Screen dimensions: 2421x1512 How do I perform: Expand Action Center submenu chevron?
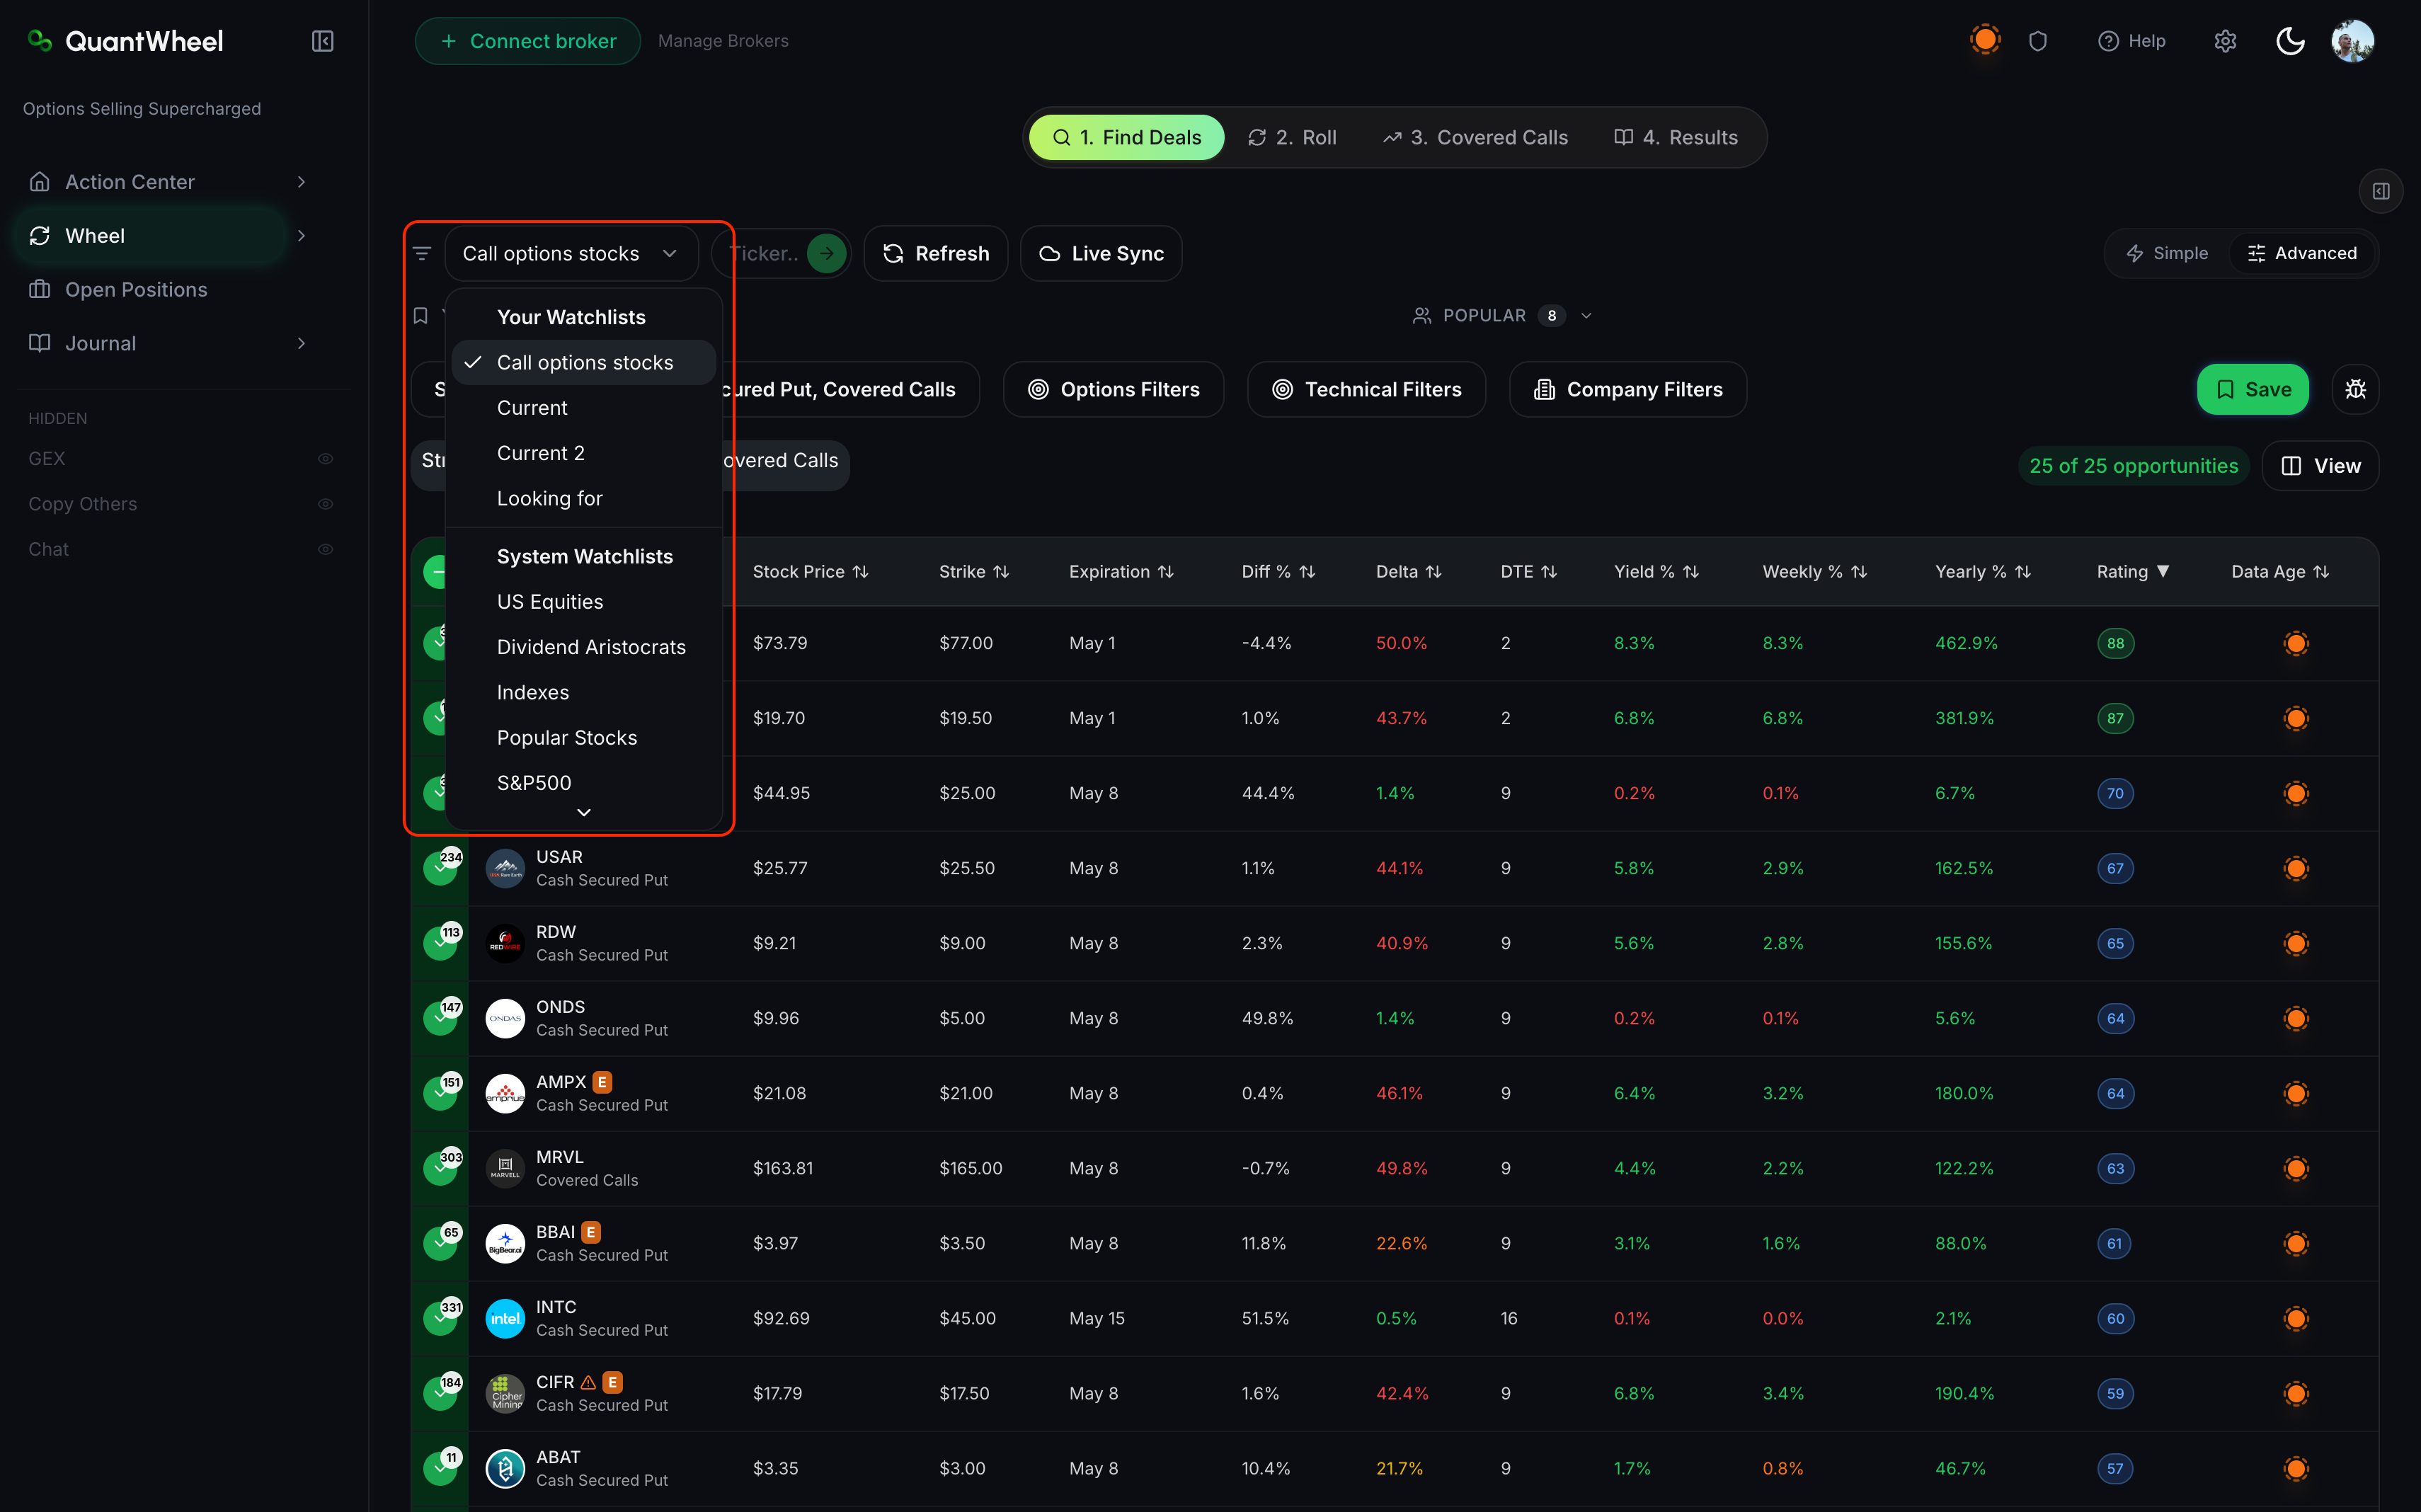pos(301,182)
